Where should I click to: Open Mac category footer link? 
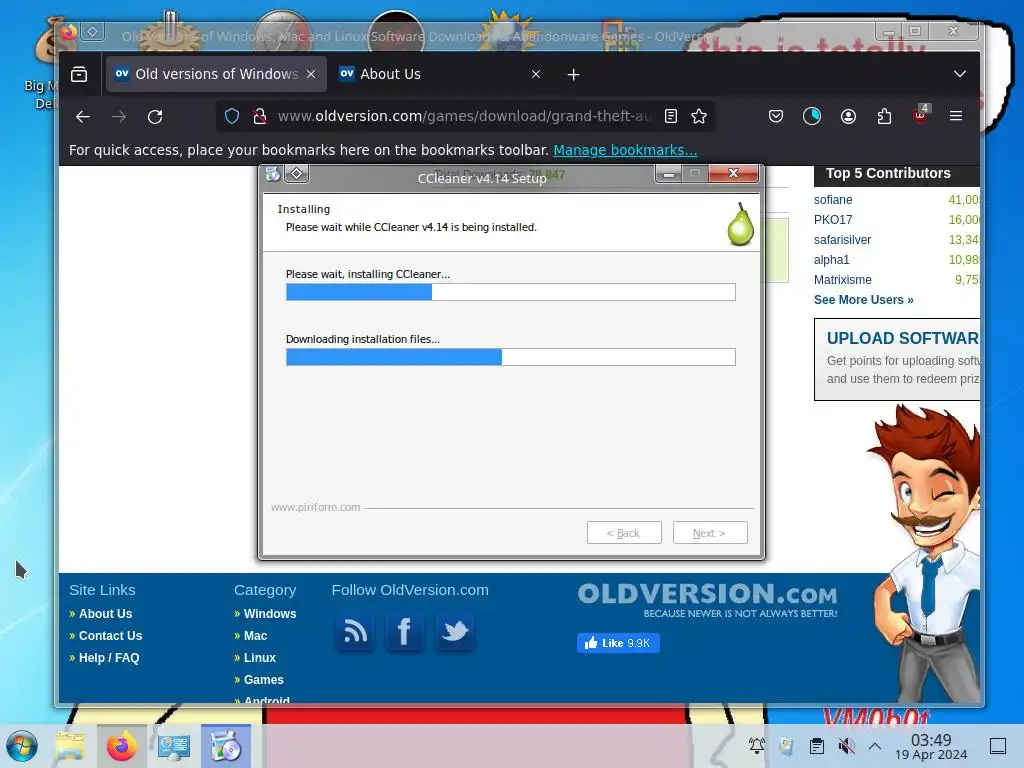point(255,636)
